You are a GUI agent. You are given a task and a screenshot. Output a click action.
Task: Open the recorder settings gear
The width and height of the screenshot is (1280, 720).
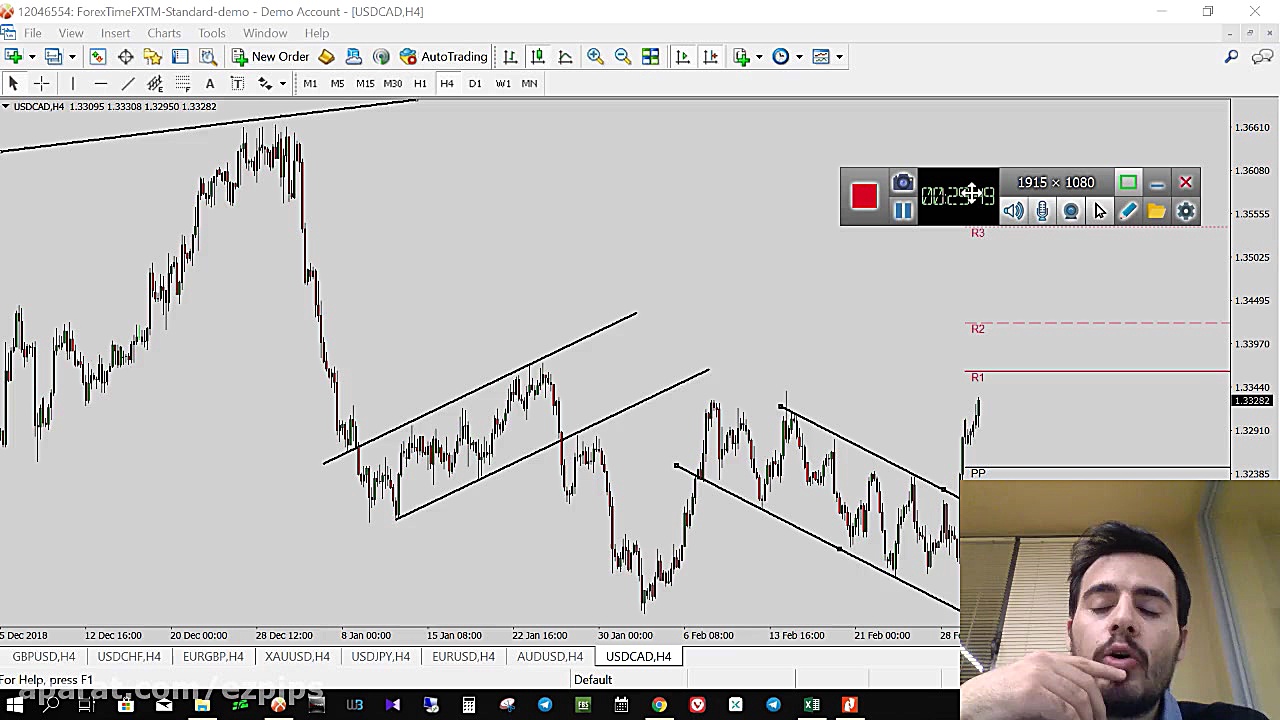(1186, 211)
